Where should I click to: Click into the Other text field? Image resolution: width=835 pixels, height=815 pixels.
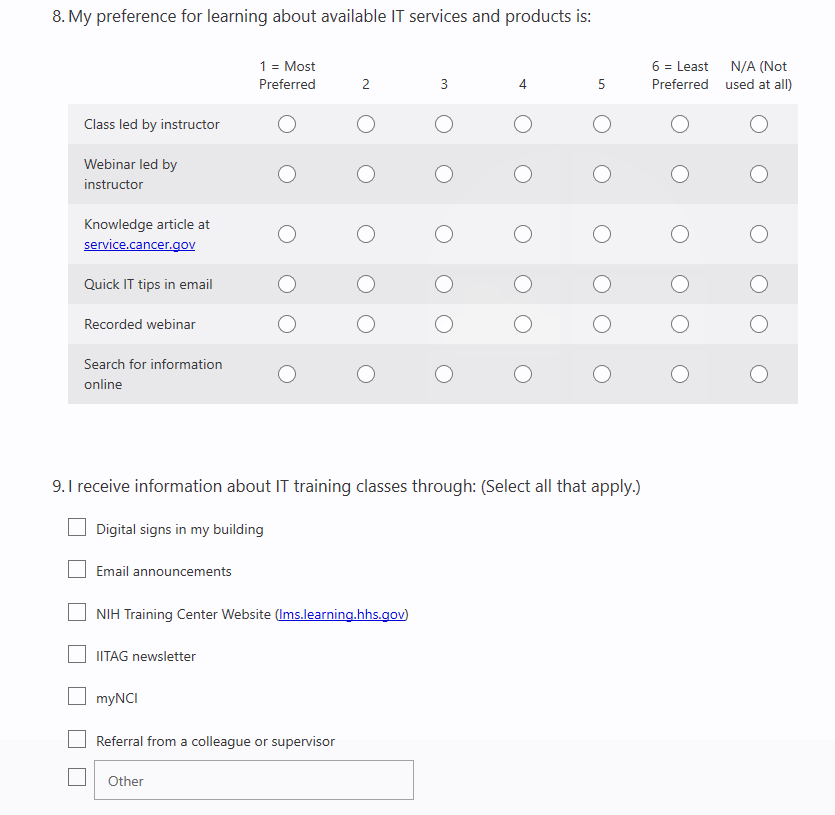tap(254, 781)
